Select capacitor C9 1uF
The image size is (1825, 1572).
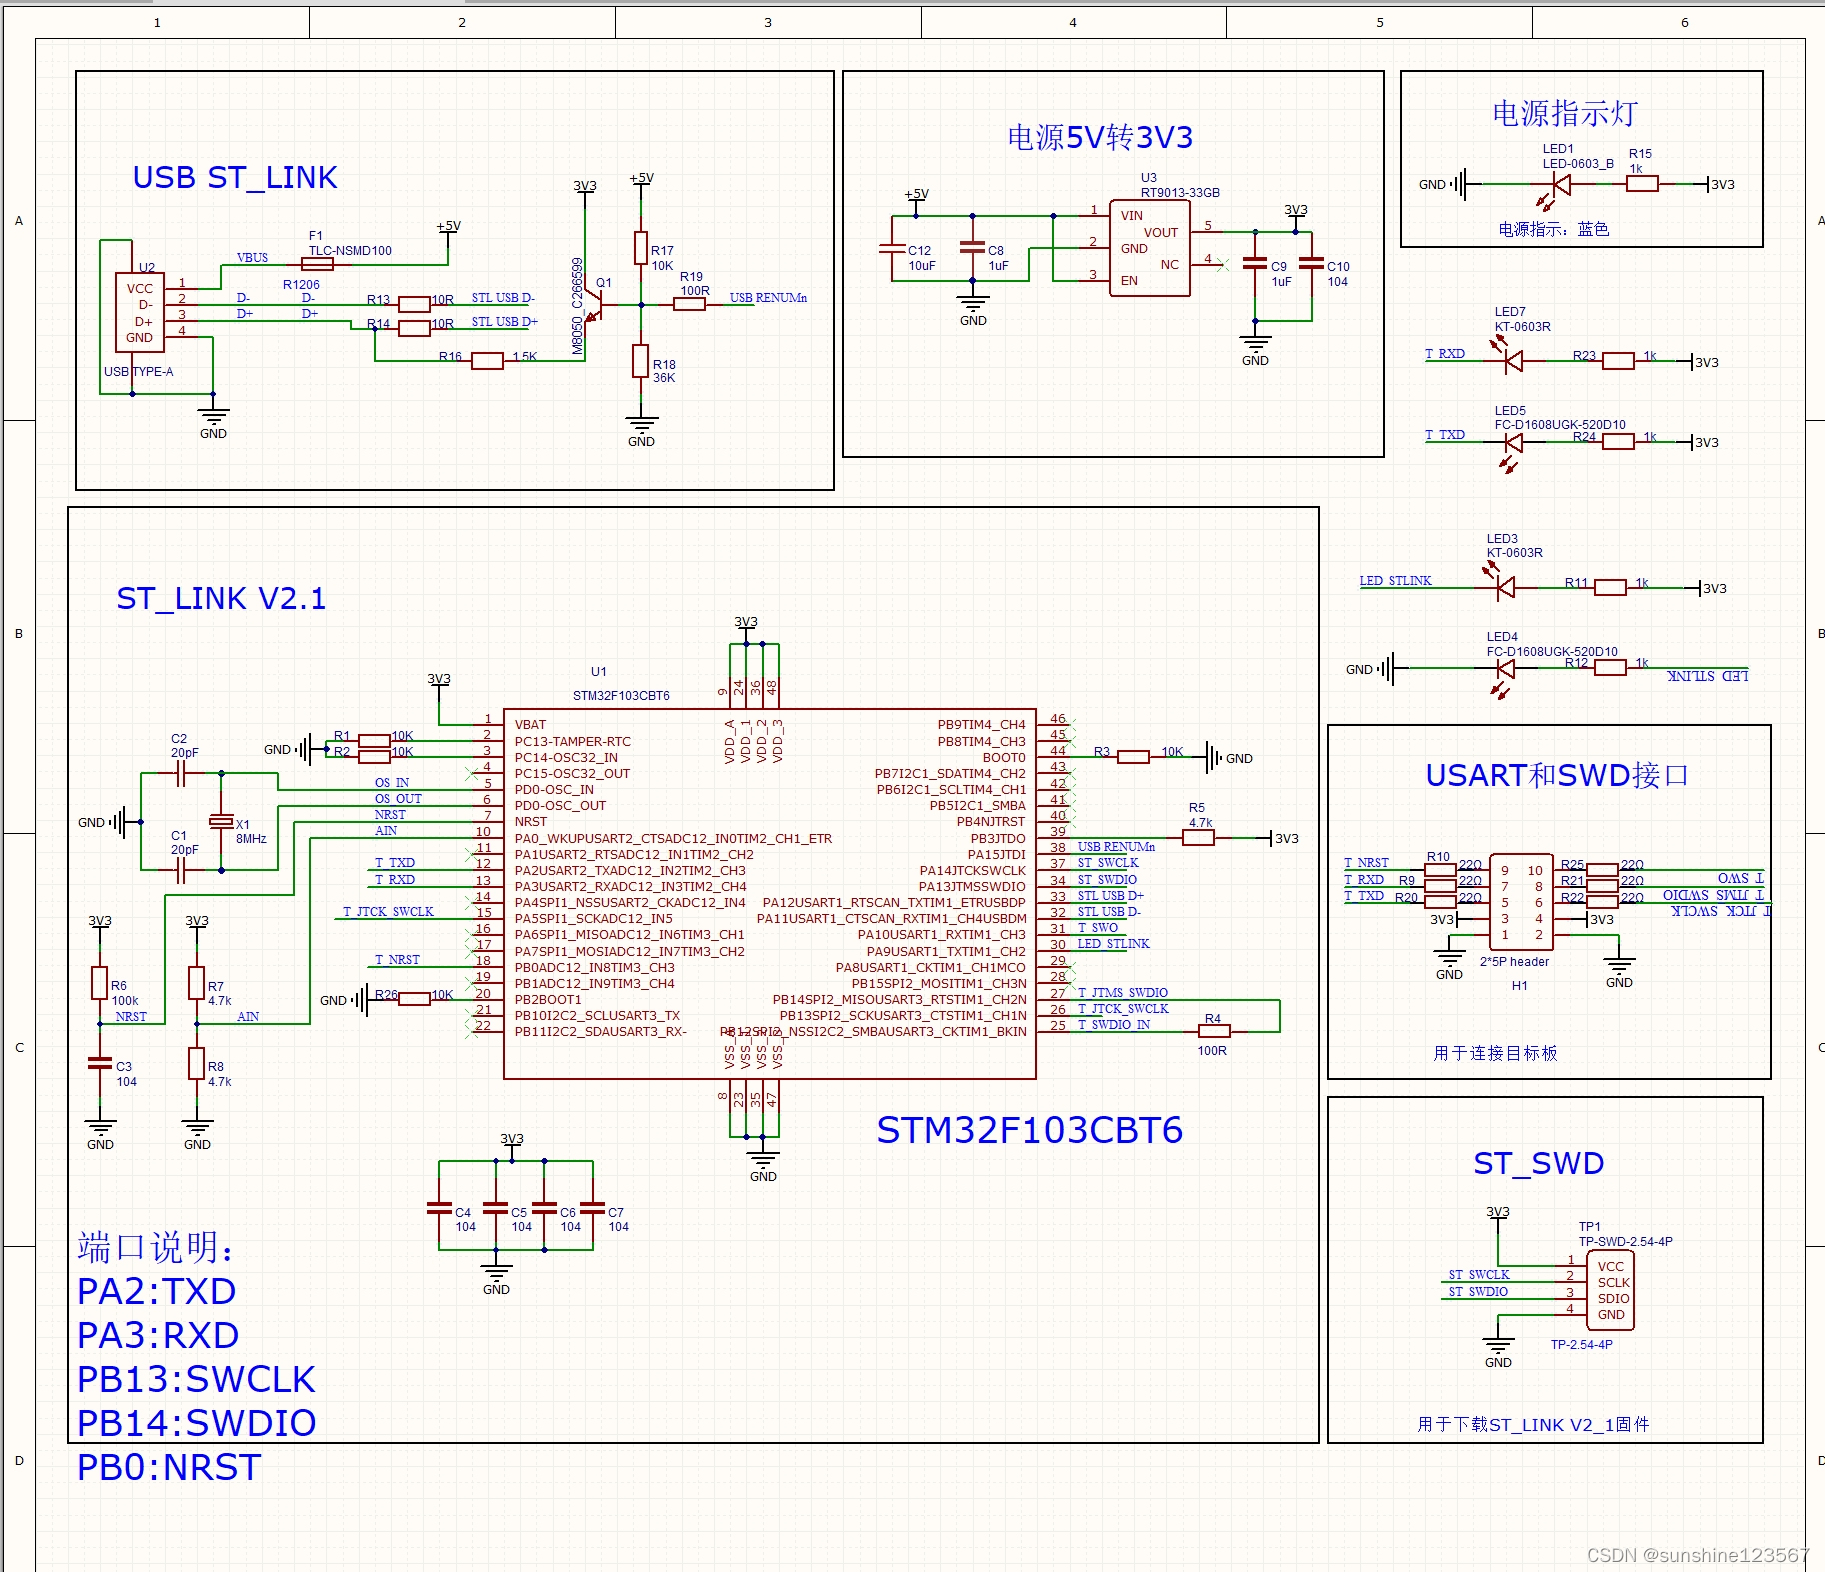click(x=1255, y=264)
